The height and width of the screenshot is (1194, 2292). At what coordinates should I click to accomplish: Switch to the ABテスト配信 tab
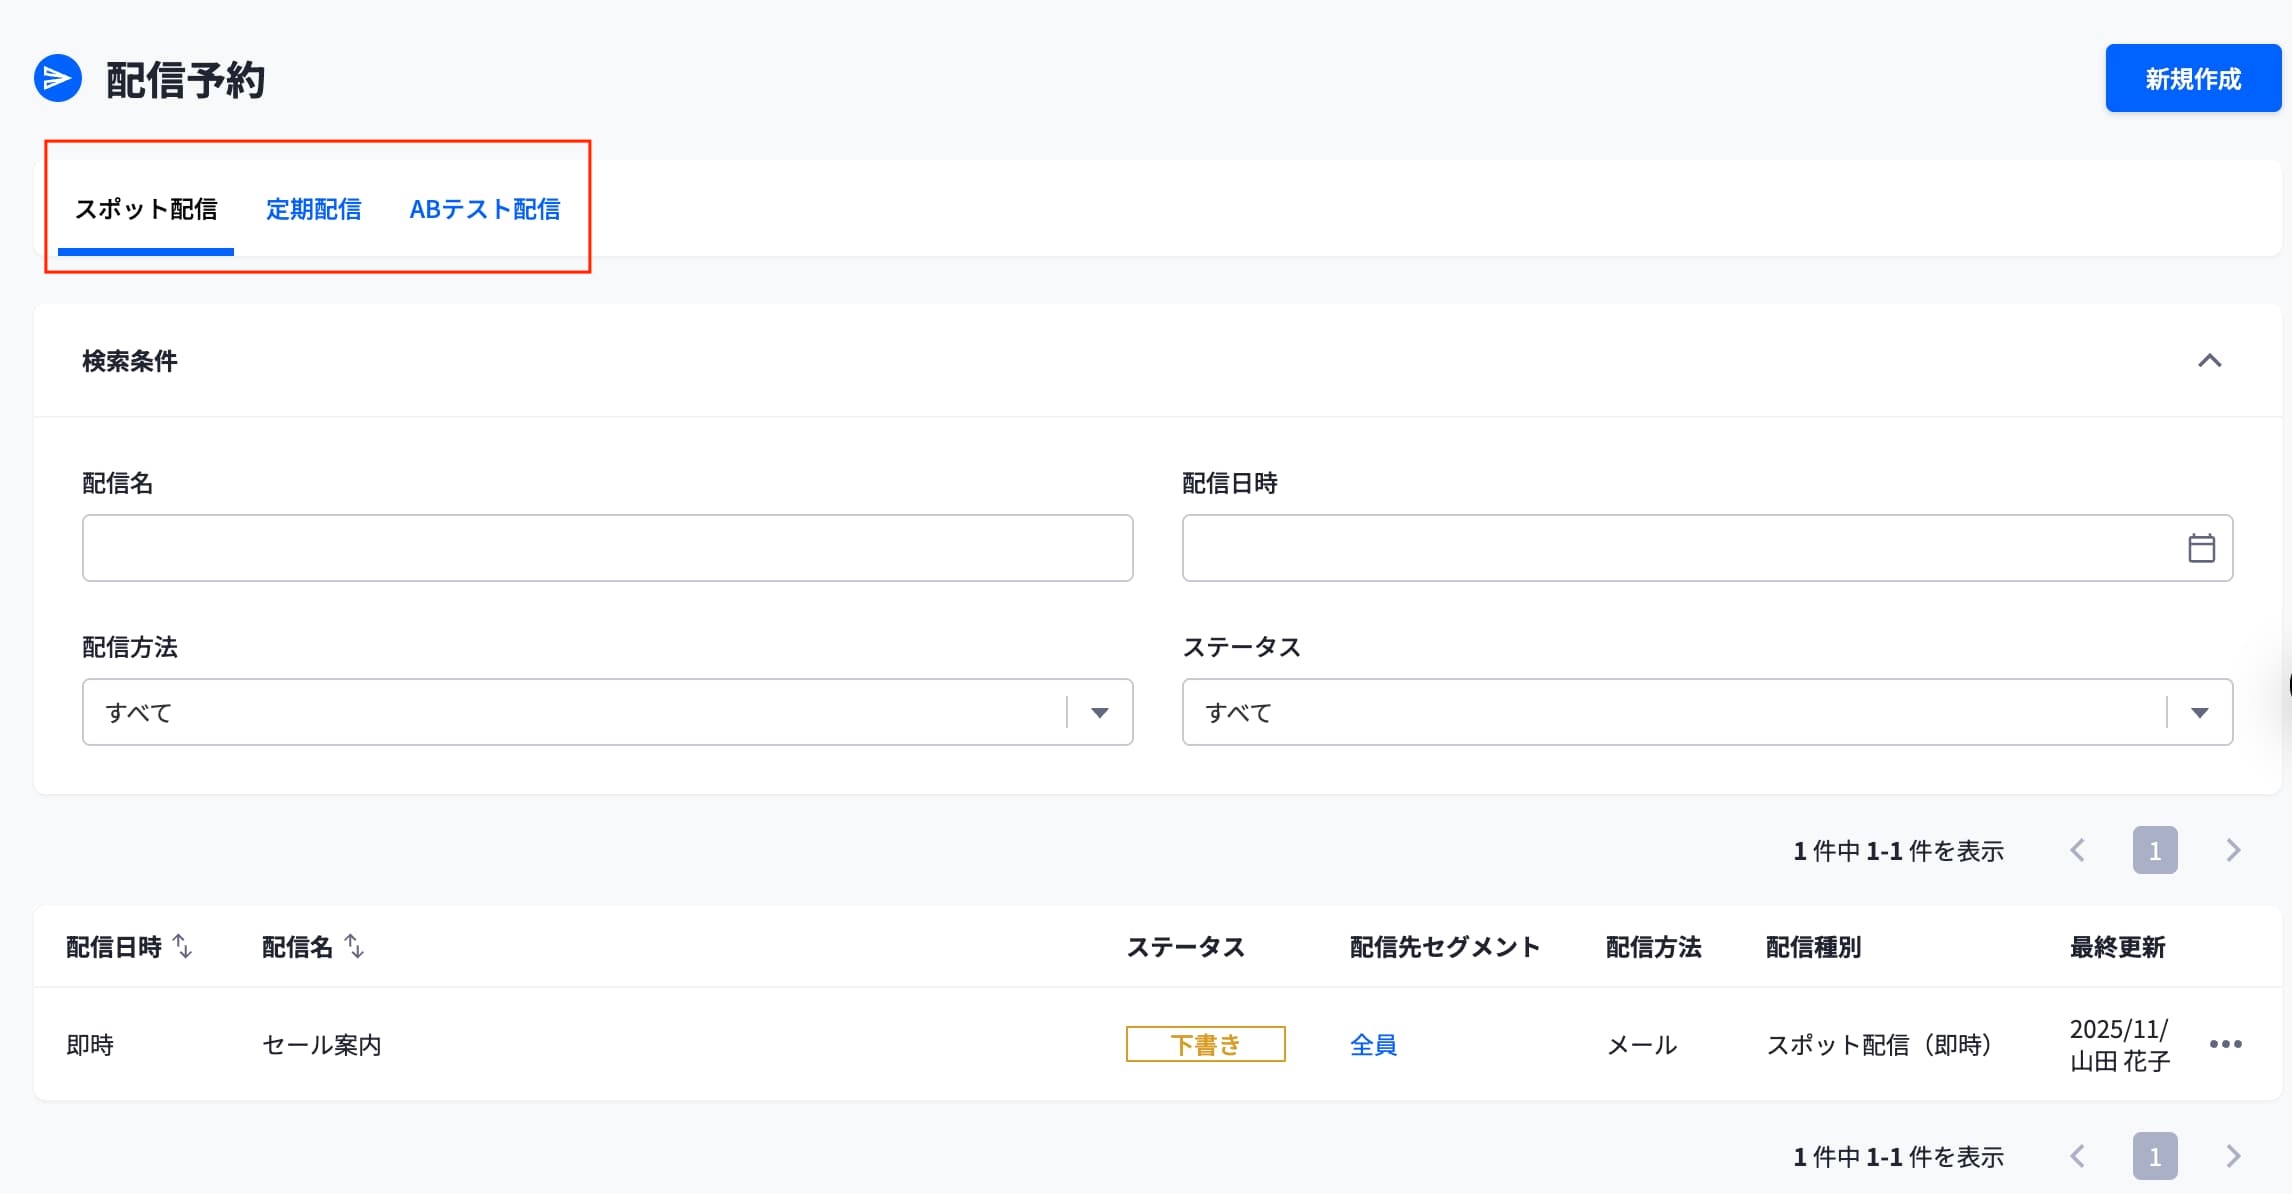click(485, 209)
